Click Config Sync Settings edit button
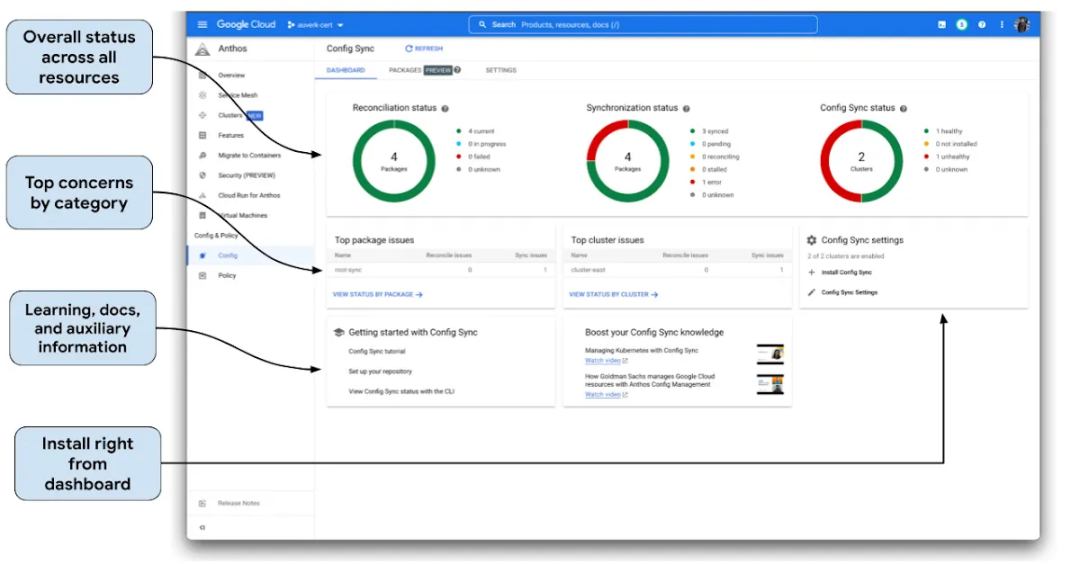The image size is (1080, 564). point(842,293)
